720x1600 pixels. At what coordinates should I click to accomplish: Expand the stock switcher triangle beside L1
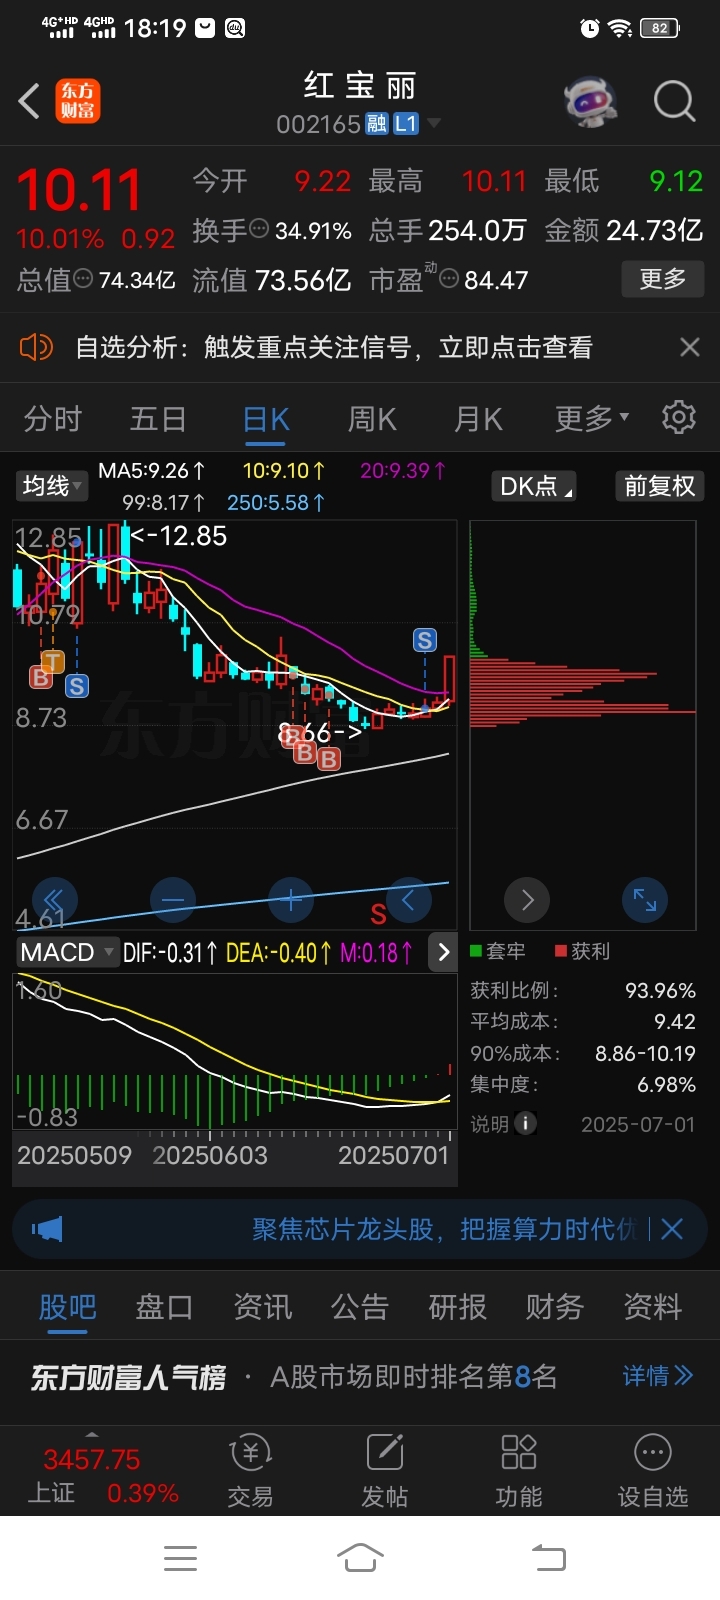coord(434,123)
